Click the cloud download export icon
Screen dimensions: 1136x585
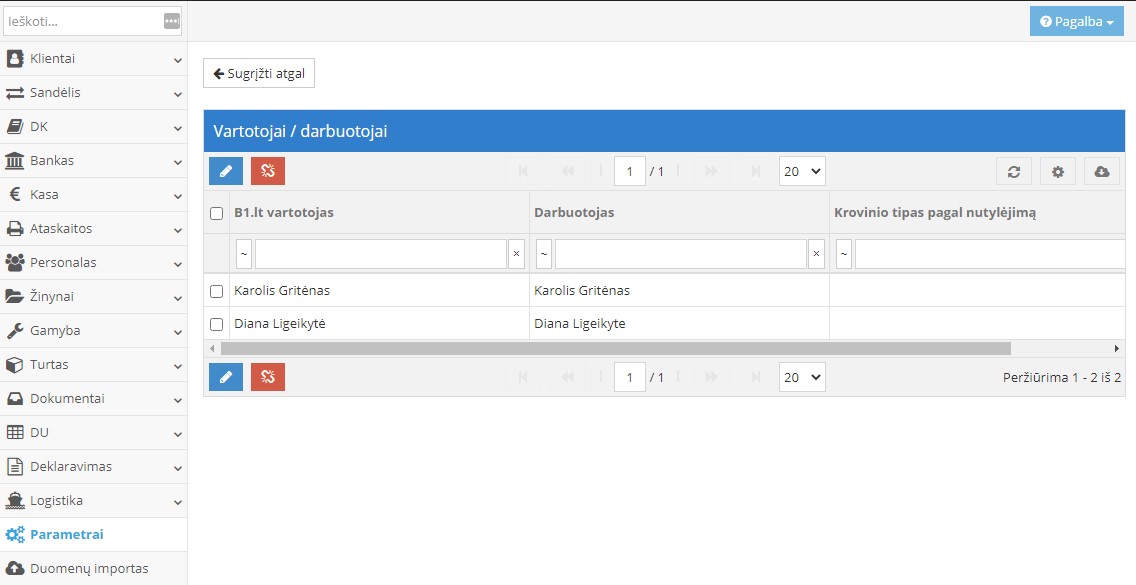coord(1101,171)
